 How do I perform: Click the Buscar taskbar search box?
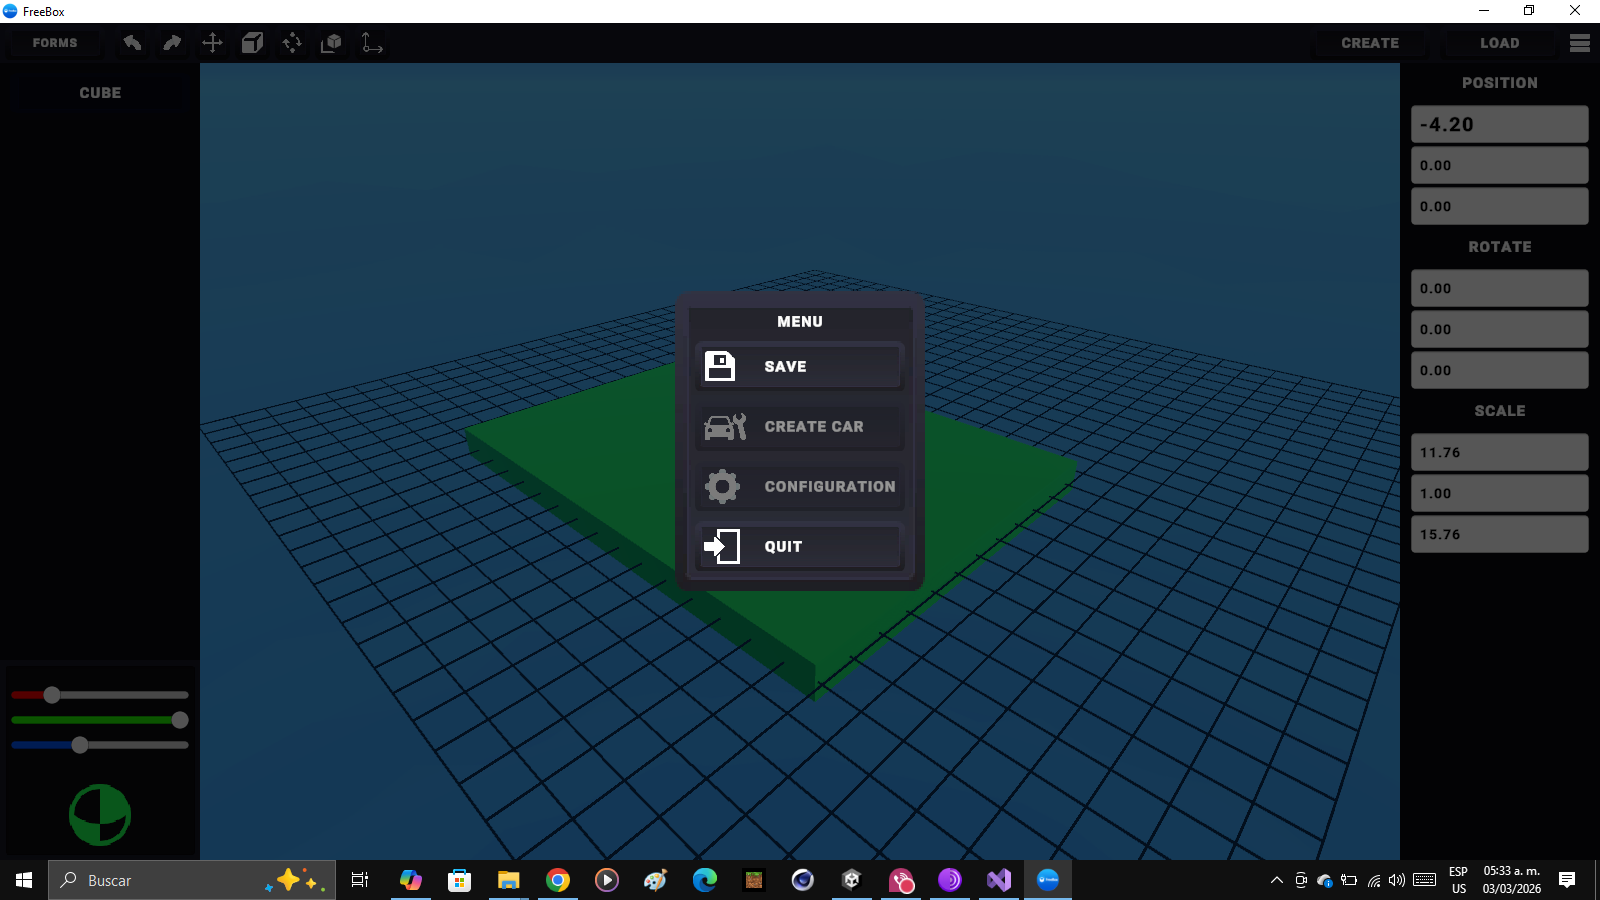coord(192,880)
